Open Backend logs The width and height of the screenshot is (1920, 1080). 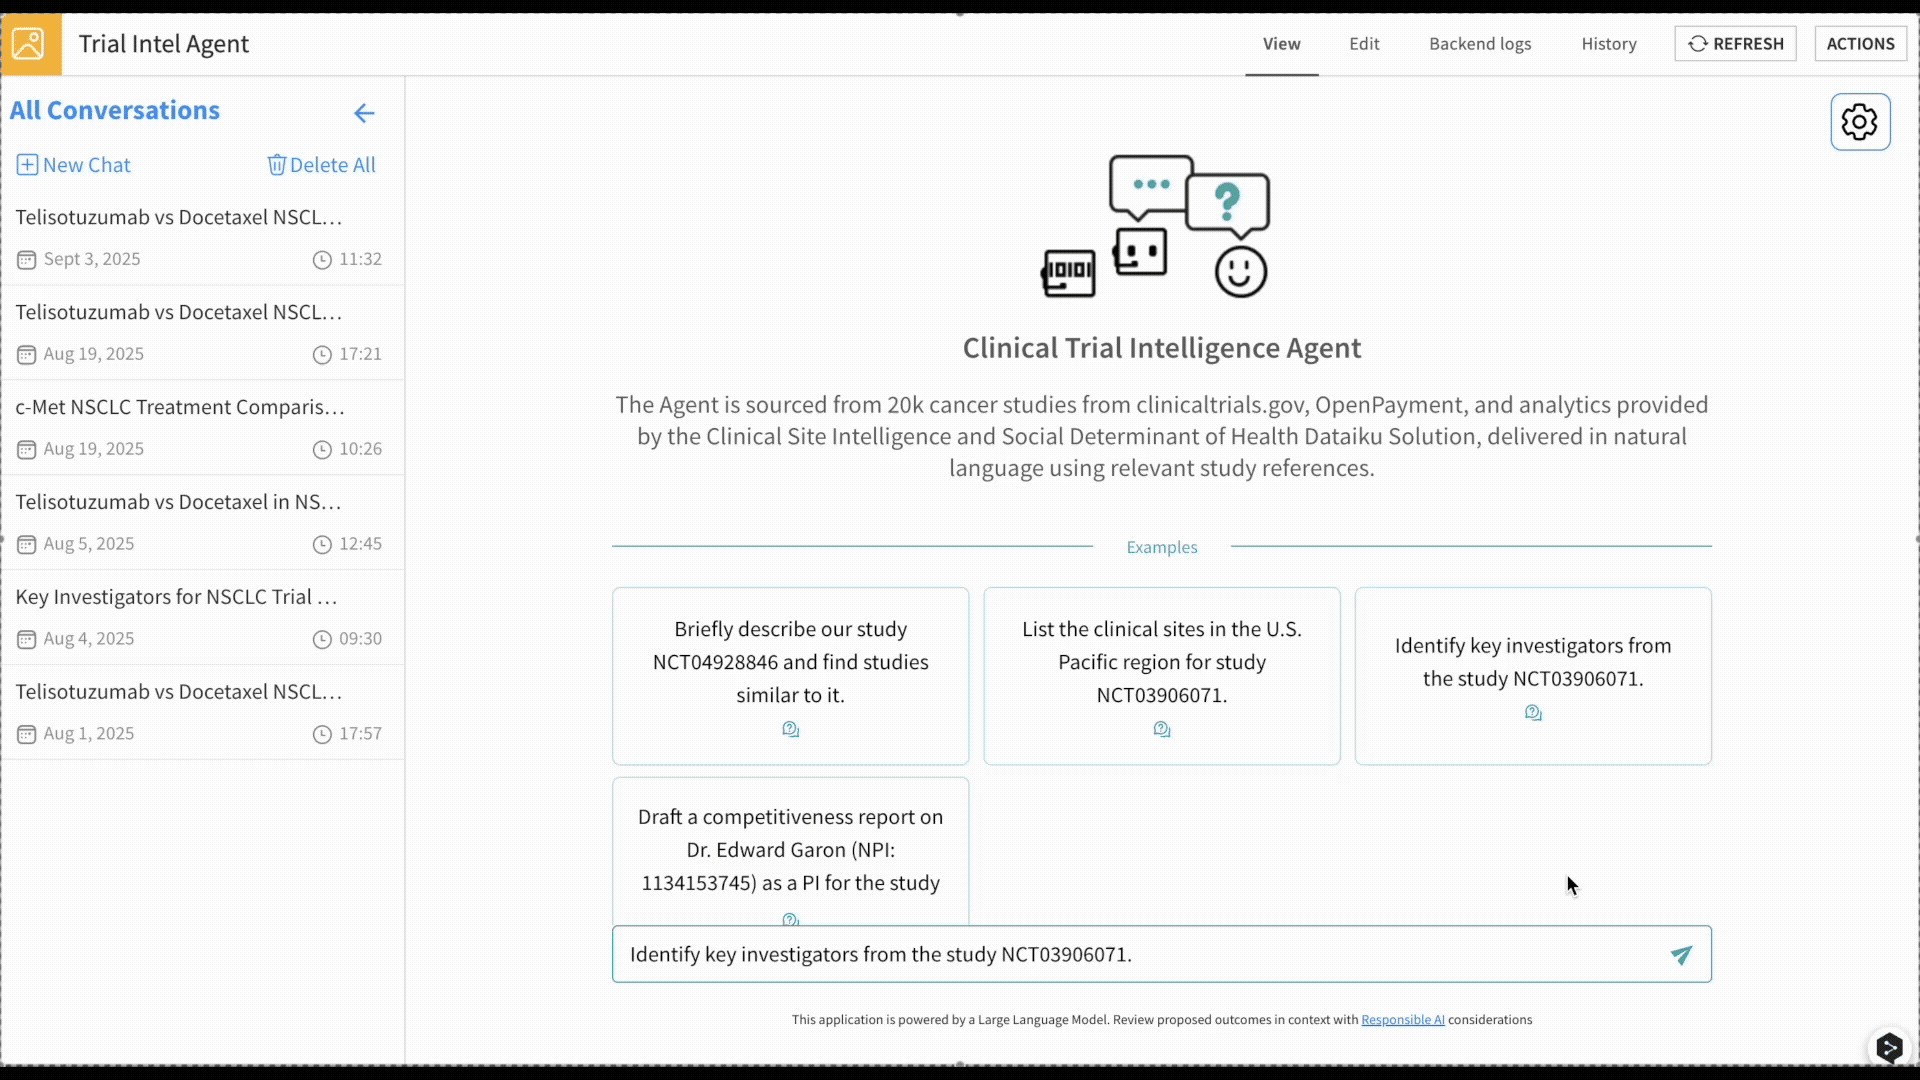[x=1480, y=43]
